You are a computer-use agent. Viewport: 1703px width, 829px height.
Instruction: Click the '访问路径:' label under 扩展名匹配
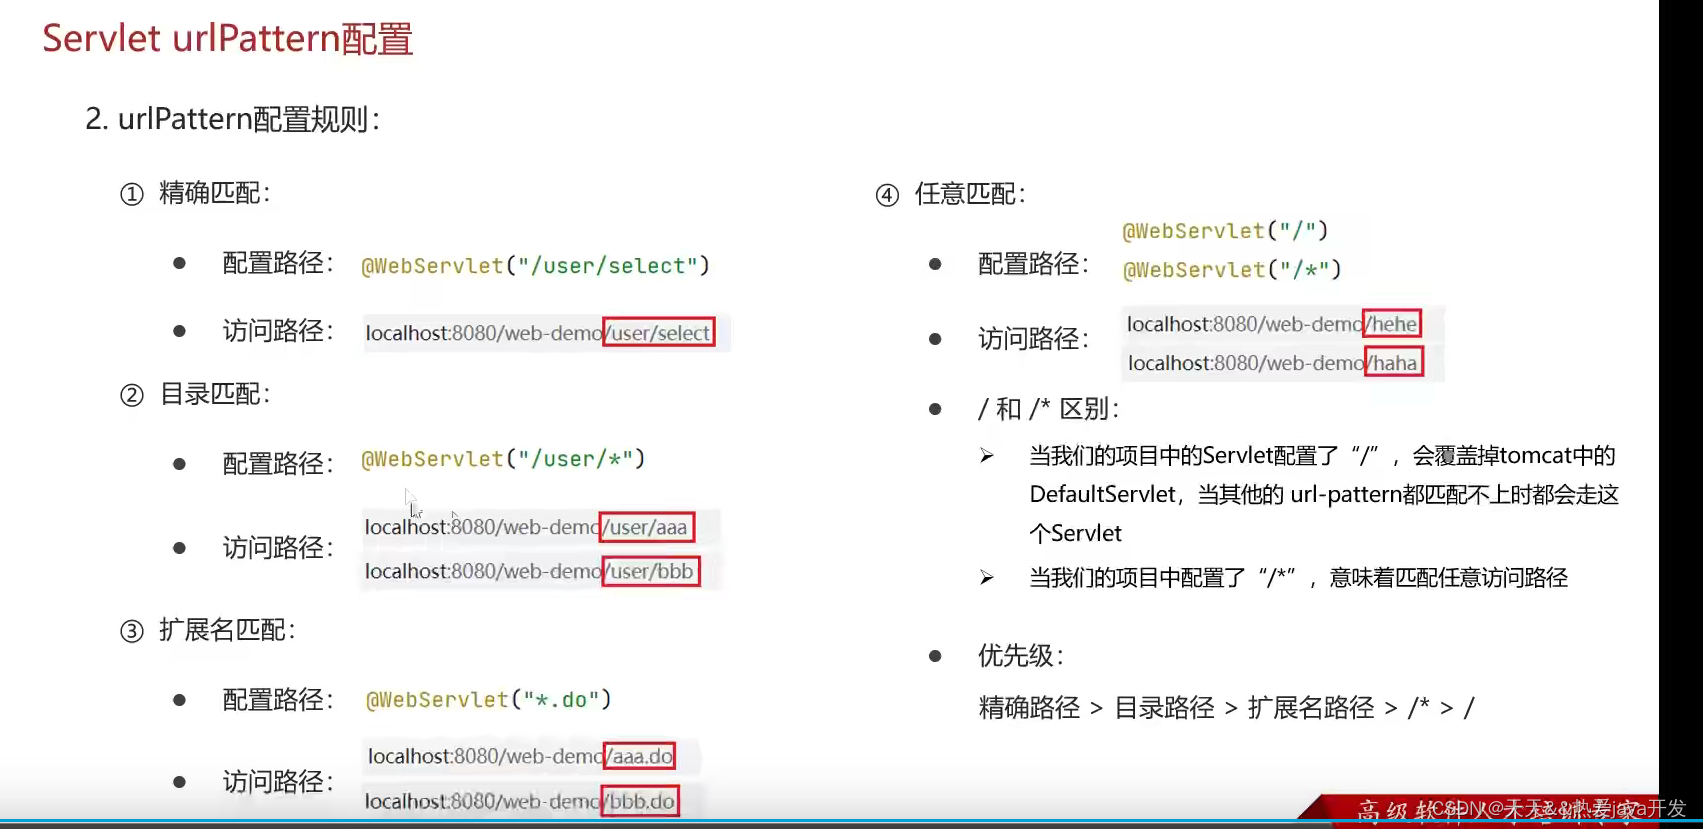(x=278, y=782)
